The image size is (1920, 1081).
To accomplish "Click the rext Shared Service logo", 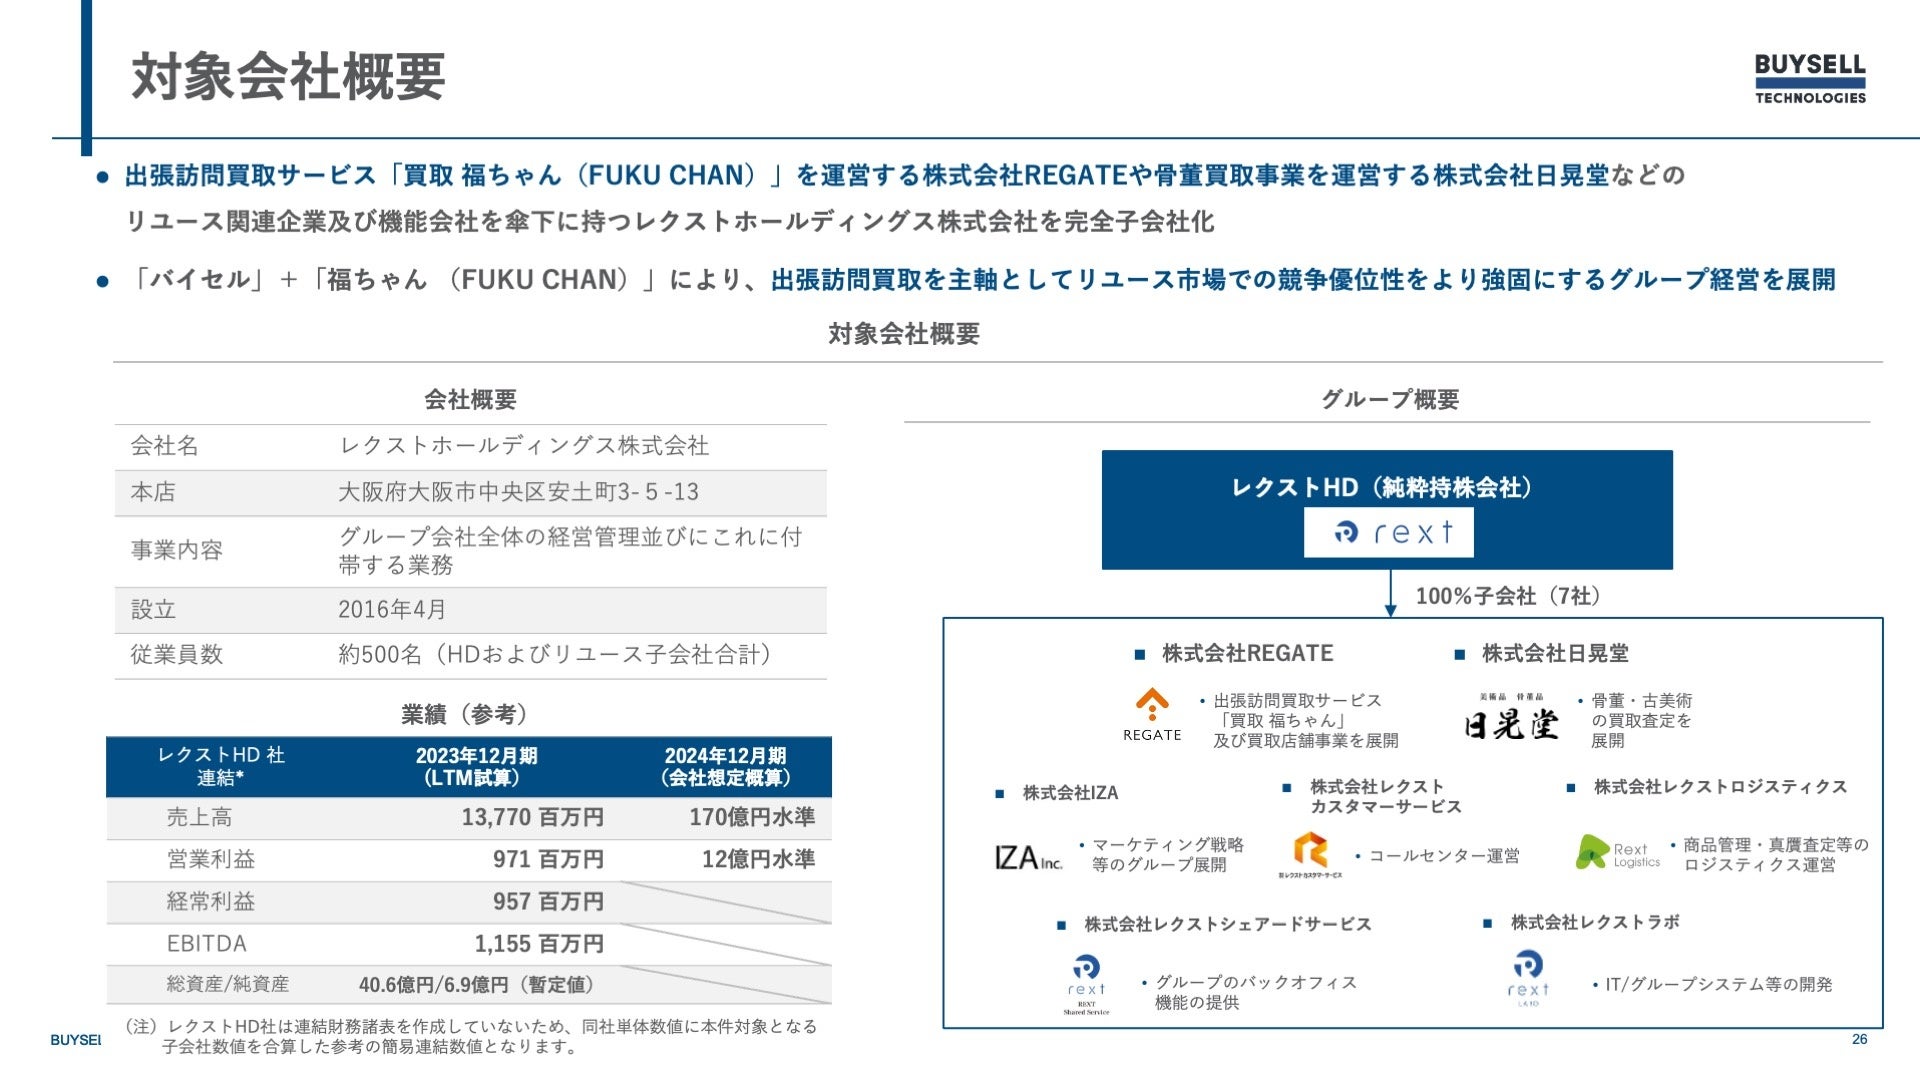I will (1086, 984).
